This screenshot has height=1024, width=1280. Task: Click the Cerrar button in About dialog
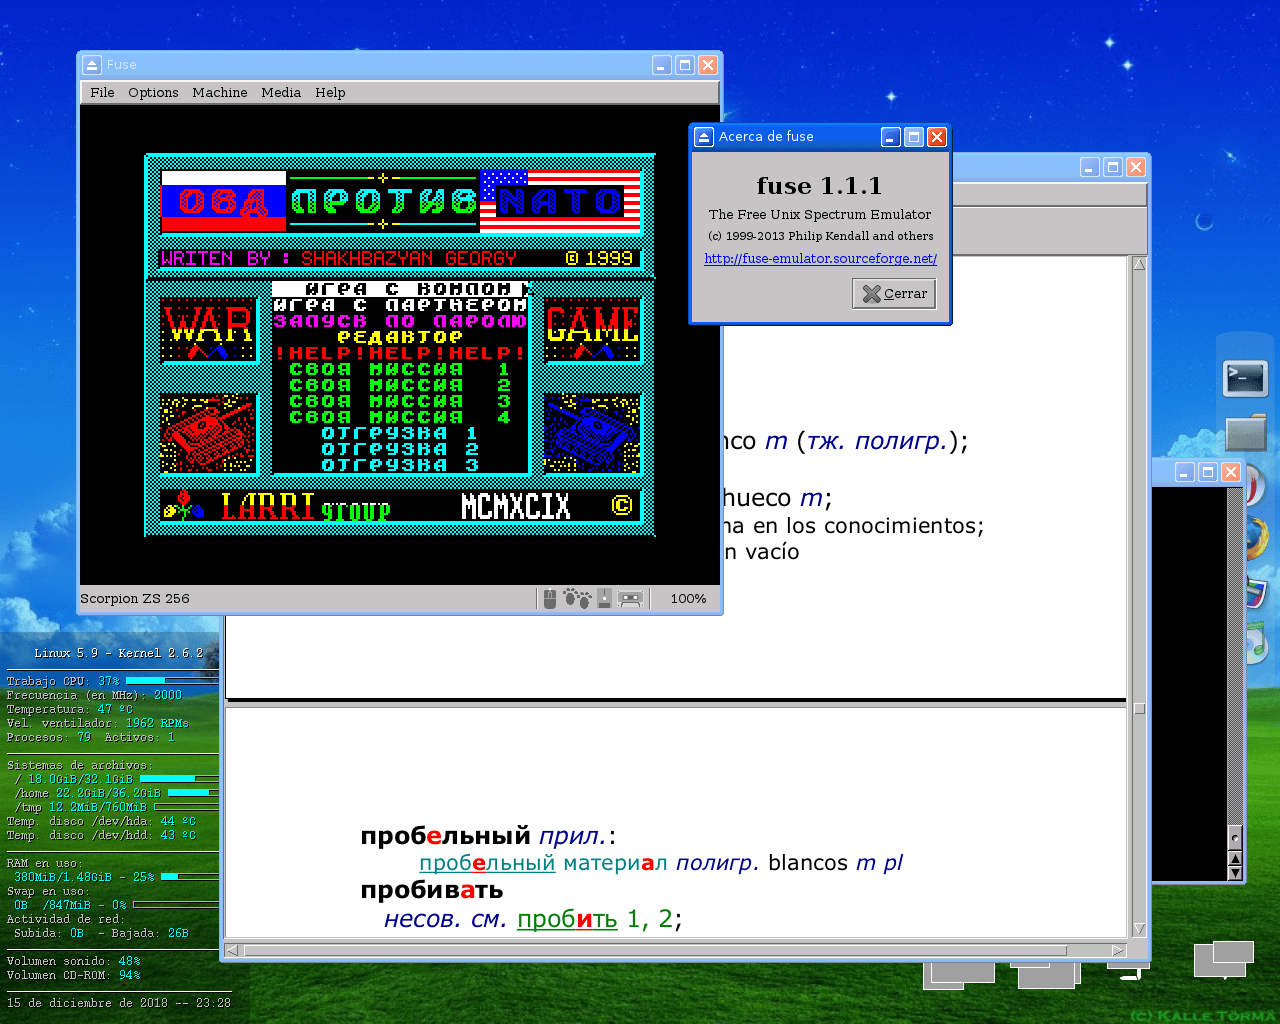pyautogui.click(x=894, y=293)
